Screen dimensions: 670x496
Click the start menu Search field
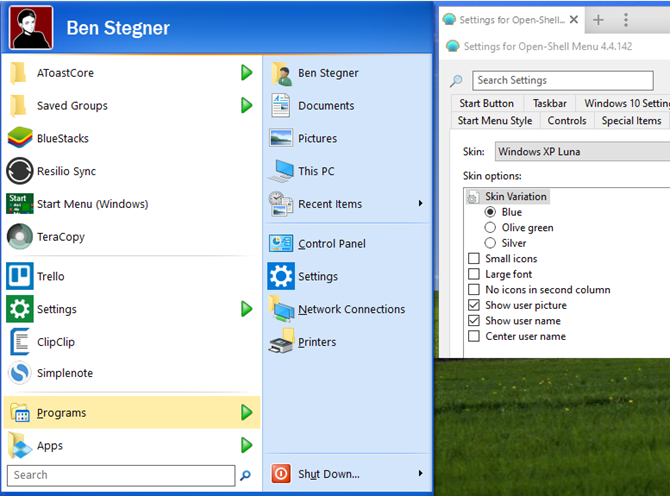tap(121, 475)
